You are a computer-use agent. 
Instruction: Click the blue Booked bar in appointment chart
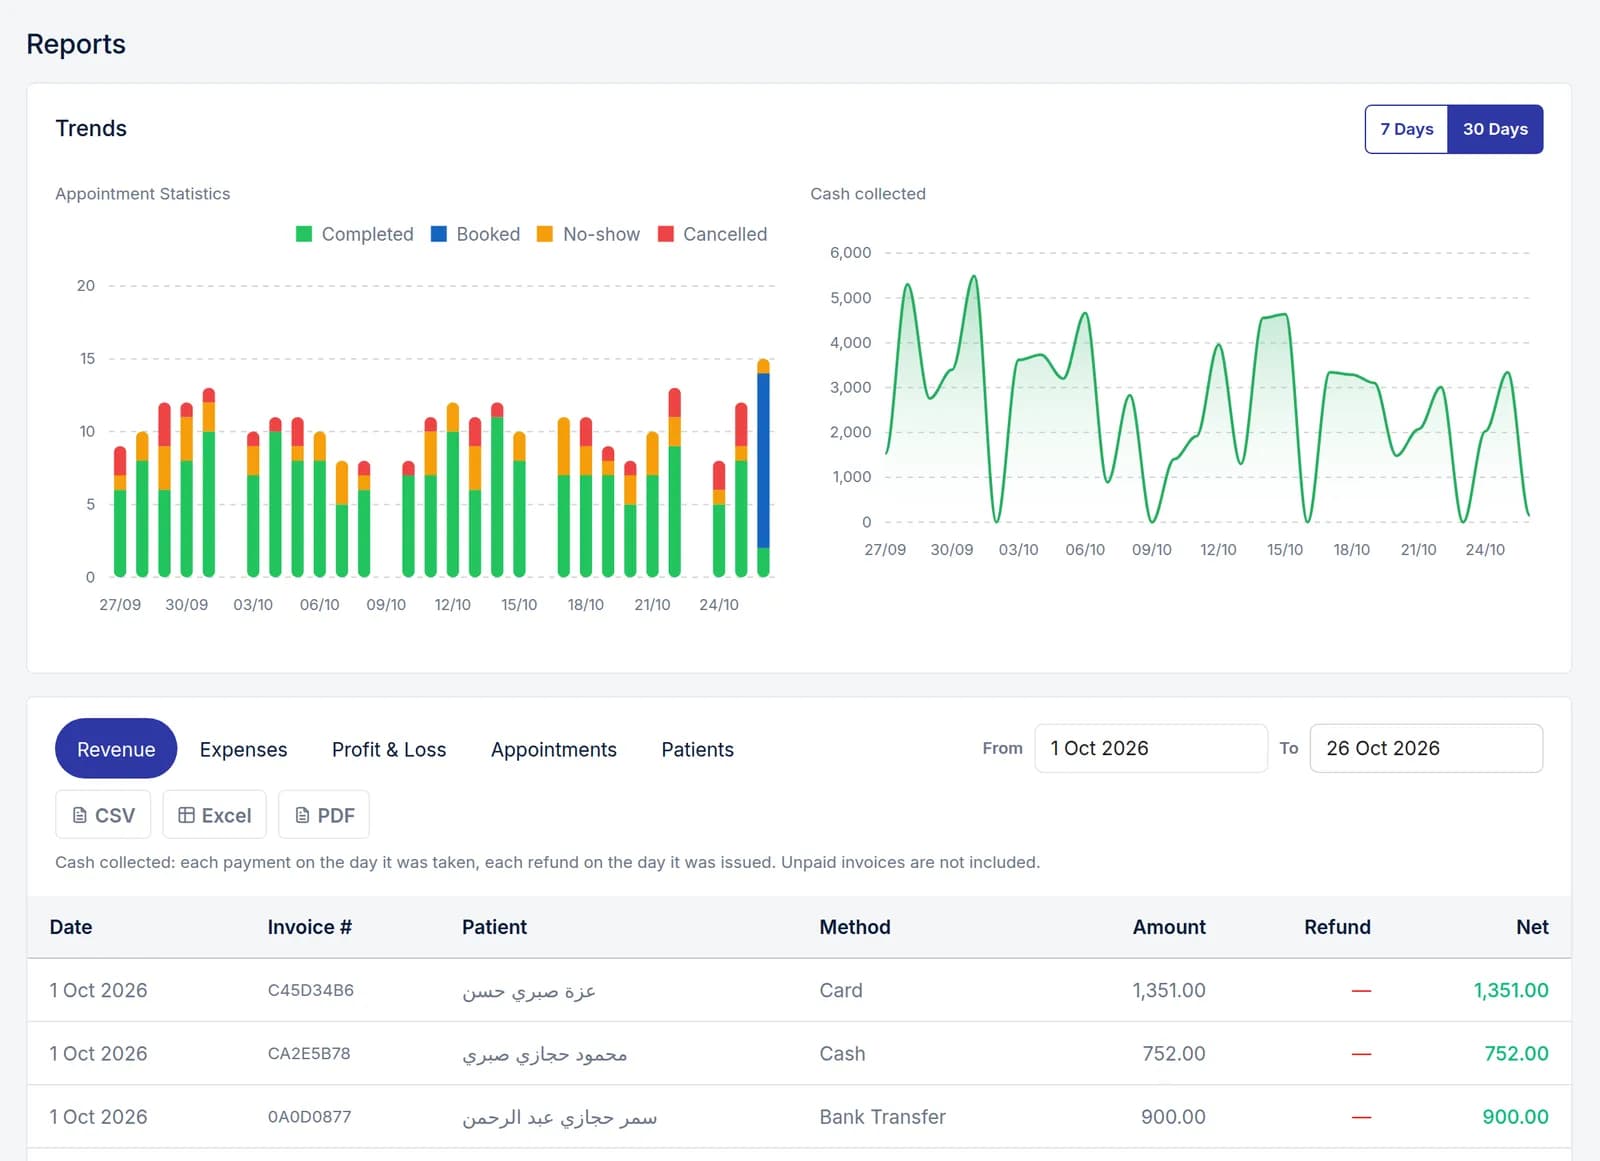coord(763,460)
